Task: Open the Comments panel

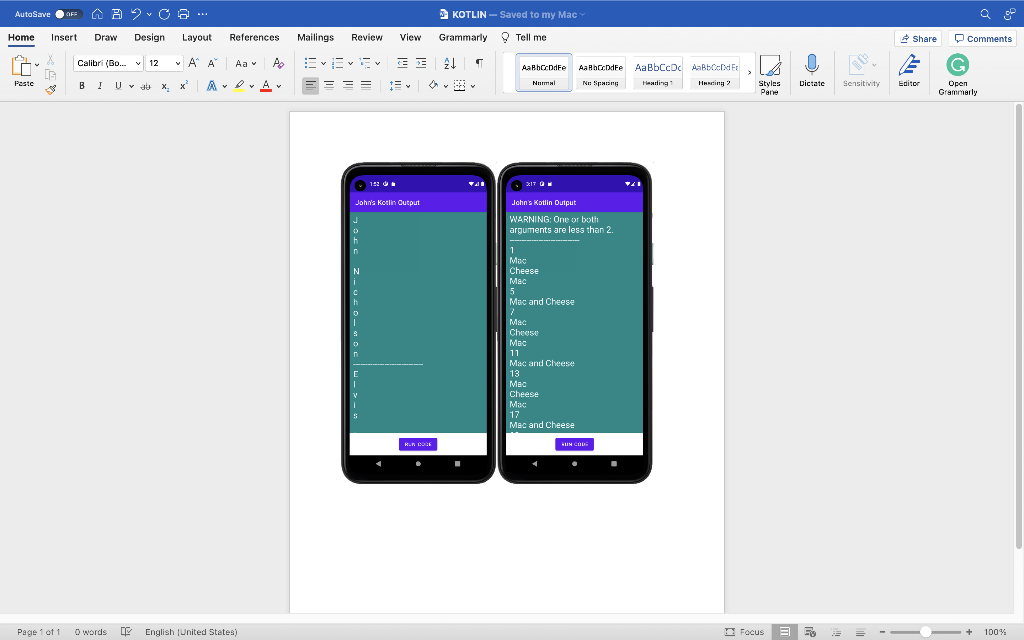Action: tap(982, 37)
